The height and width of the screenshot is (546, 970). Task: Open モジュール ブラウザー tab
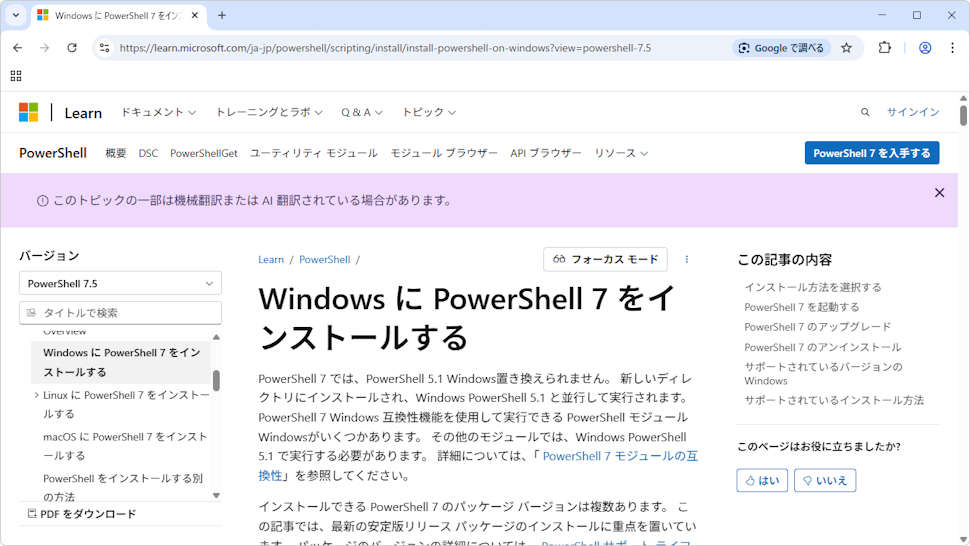coord(444,153)
